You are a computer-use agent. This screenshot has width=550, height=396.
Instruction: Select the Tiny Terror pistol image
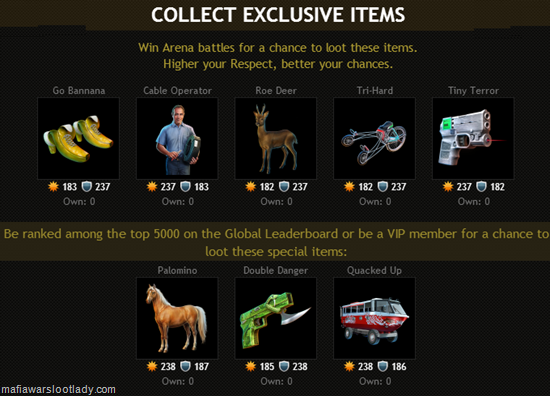pos(473,138)
